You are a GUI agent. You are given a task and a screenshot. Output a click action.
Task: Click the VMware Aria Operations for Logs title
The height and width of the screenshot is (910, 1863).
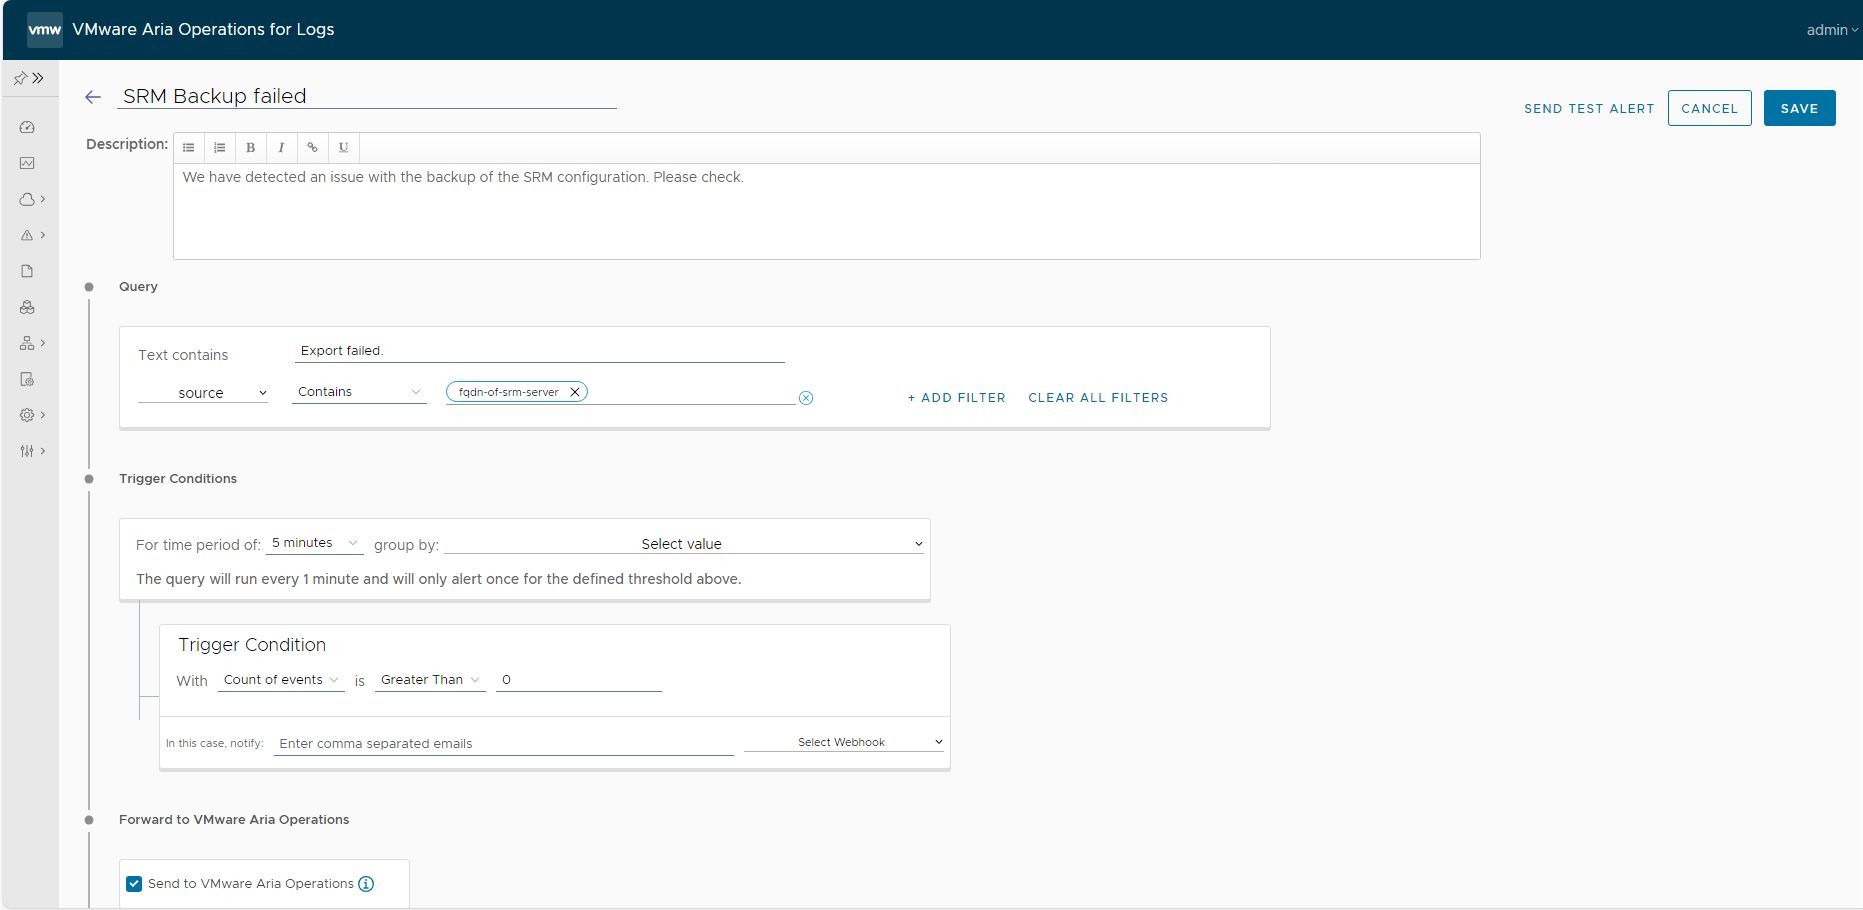203,30
